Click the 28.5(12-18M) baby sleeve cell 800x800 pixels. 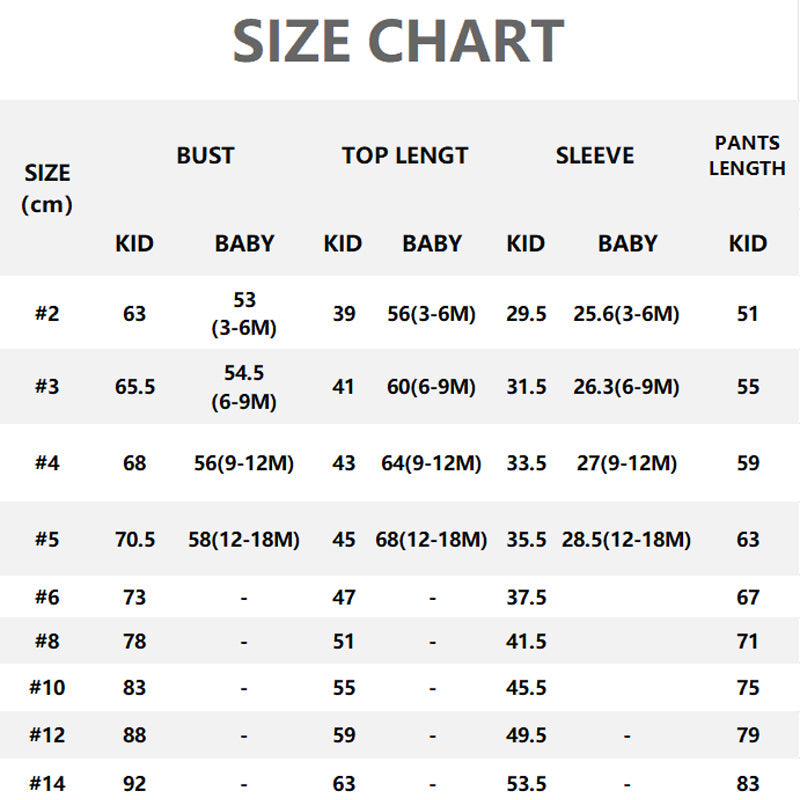(626, 539)
